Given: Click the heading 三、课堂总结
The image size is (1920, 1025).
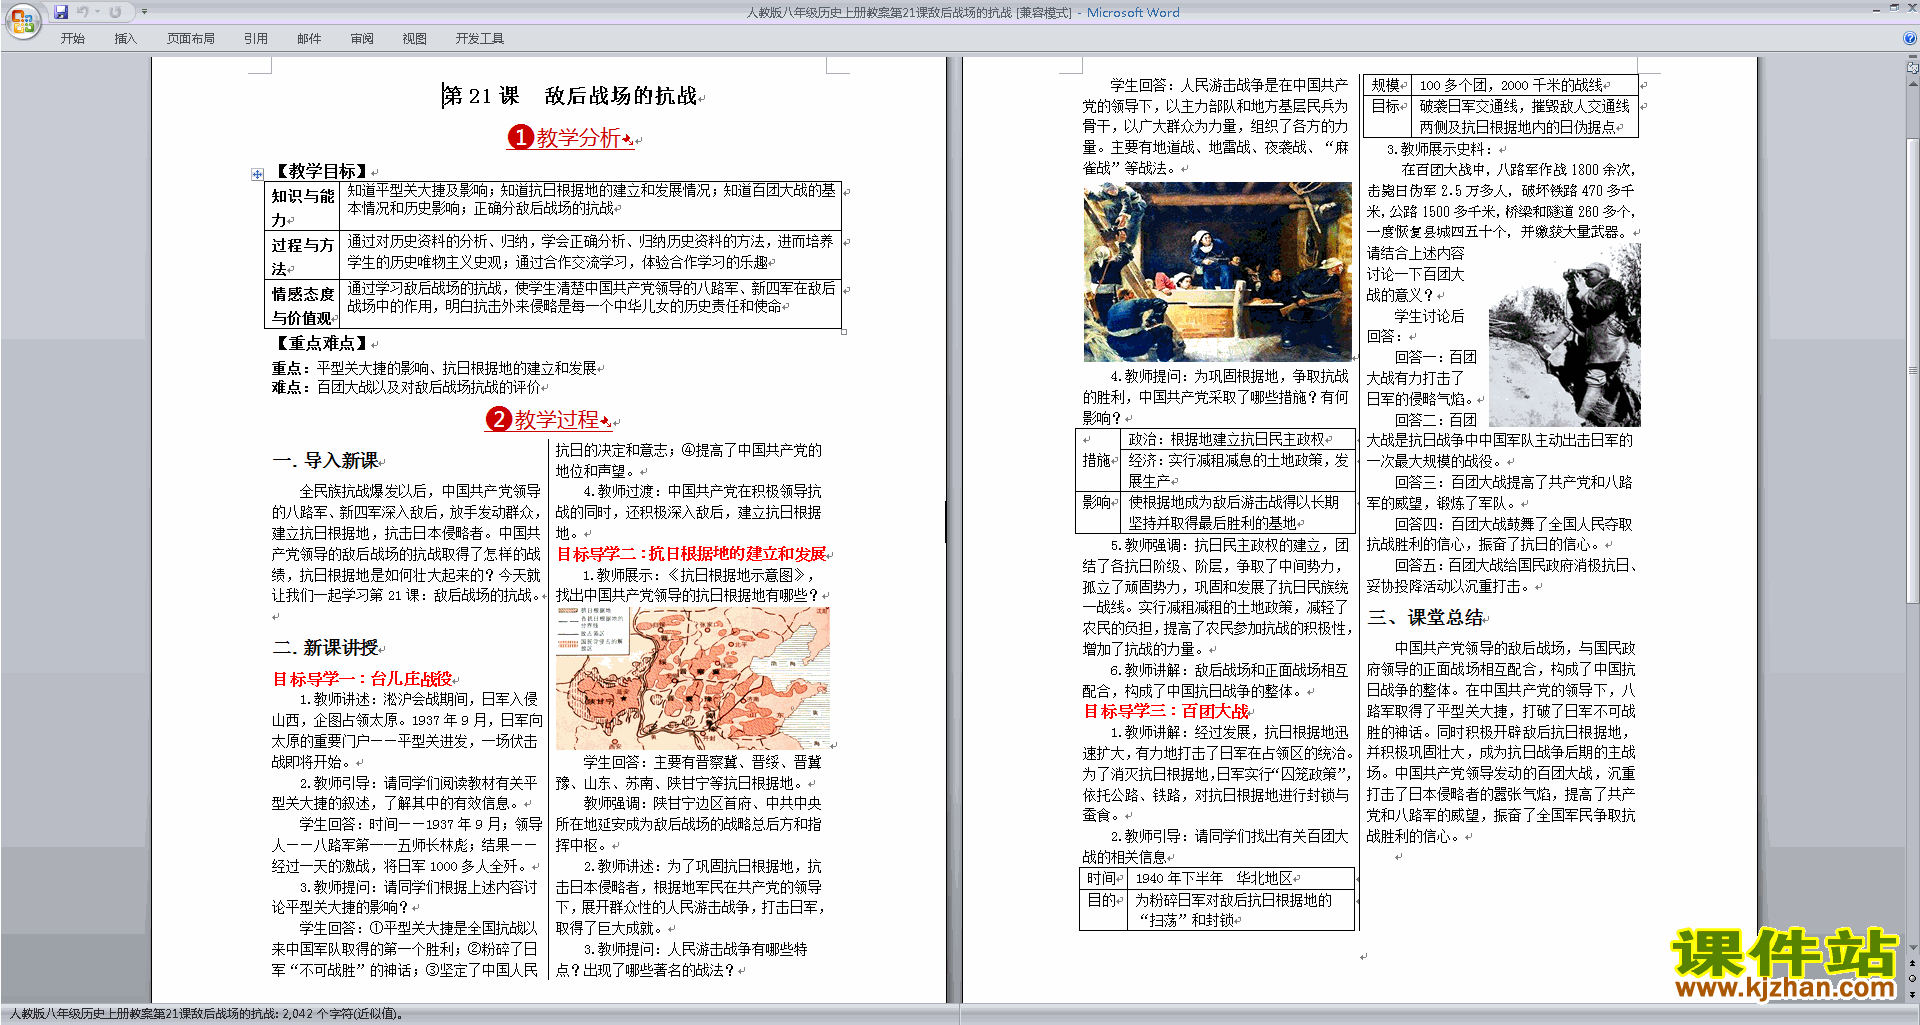Looking at the screenshot, I should (x=1425, y=617).
